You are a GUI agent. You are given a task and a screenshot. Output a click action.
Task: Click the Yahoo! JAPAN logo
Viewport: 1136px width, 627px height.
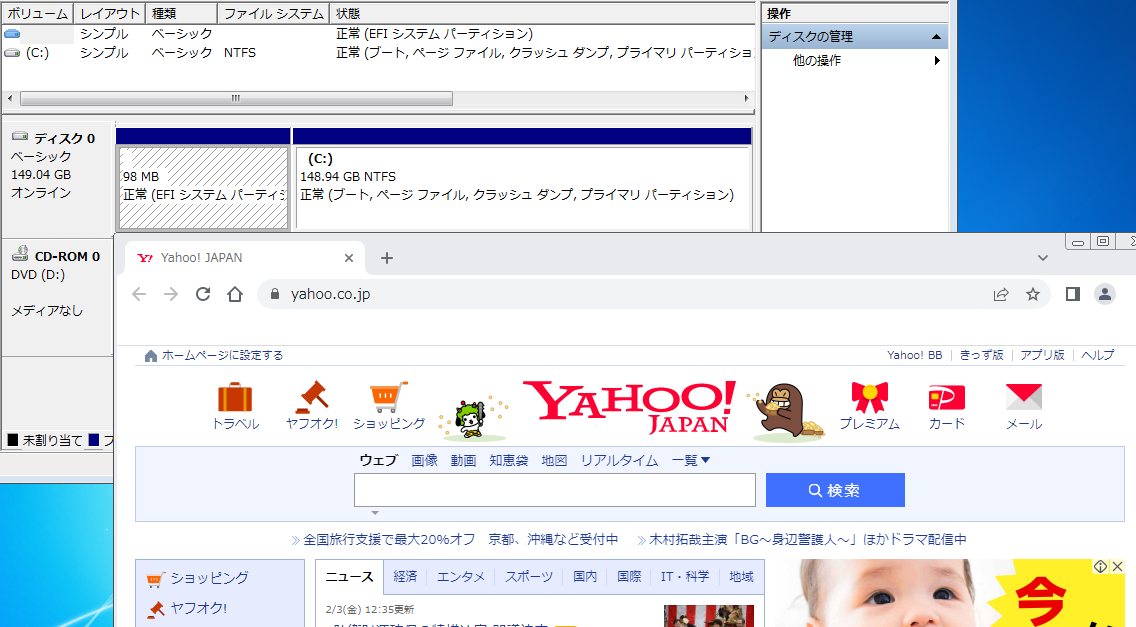[629, 407]
